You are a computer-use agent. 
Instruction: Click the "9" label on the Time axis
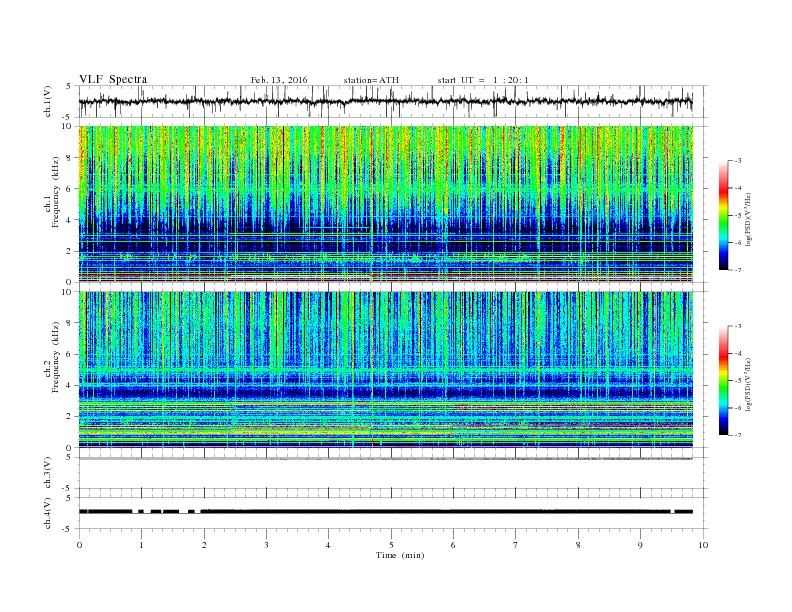[640, 545]
